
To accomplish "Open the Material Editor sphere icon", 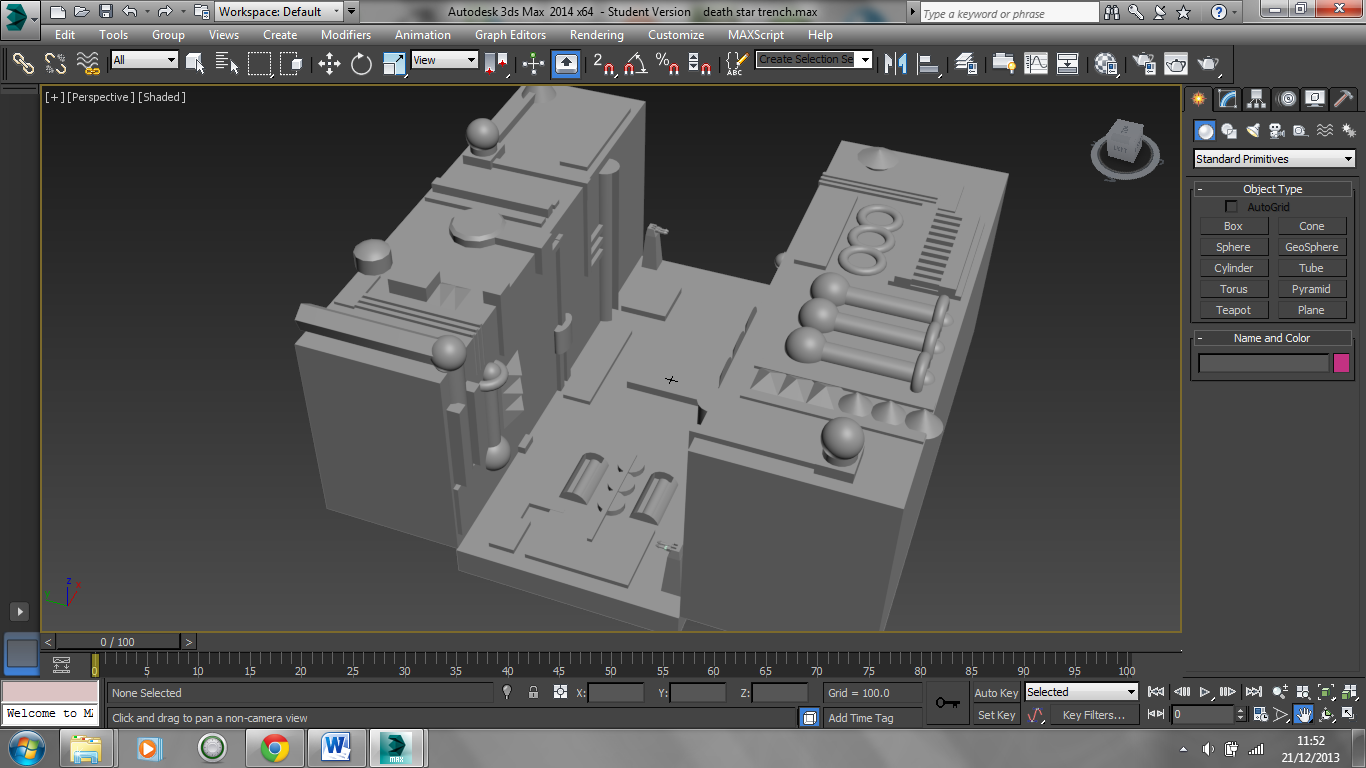I will pos(1105,64).
